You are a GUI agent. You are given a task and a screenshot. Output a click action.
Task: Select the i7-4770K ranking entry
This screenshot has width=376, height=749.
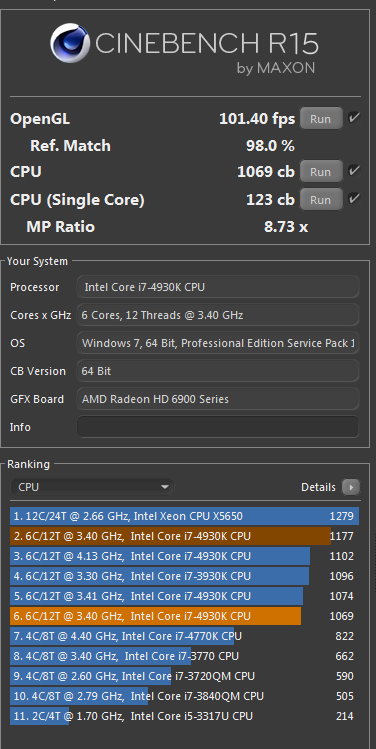184,636
